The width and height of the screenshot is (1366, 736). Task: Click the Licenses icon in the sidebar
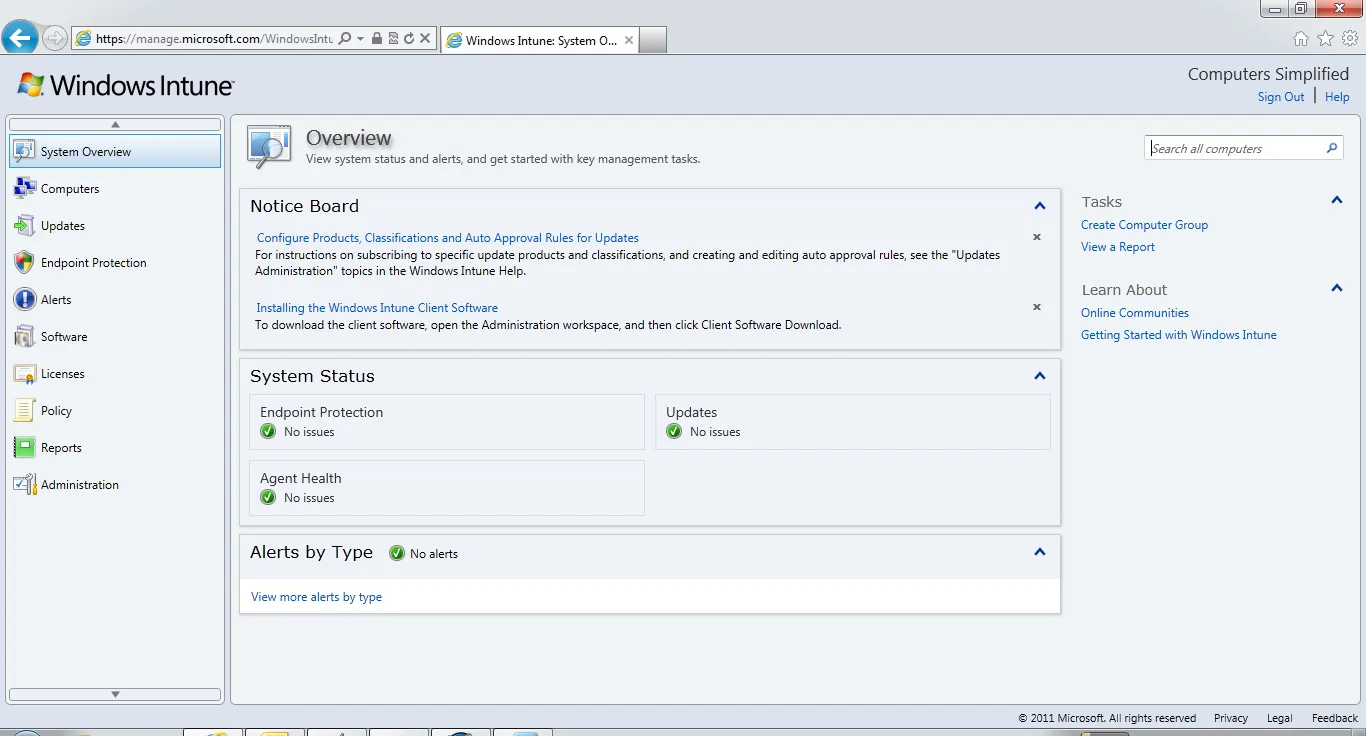click(25, 373)
